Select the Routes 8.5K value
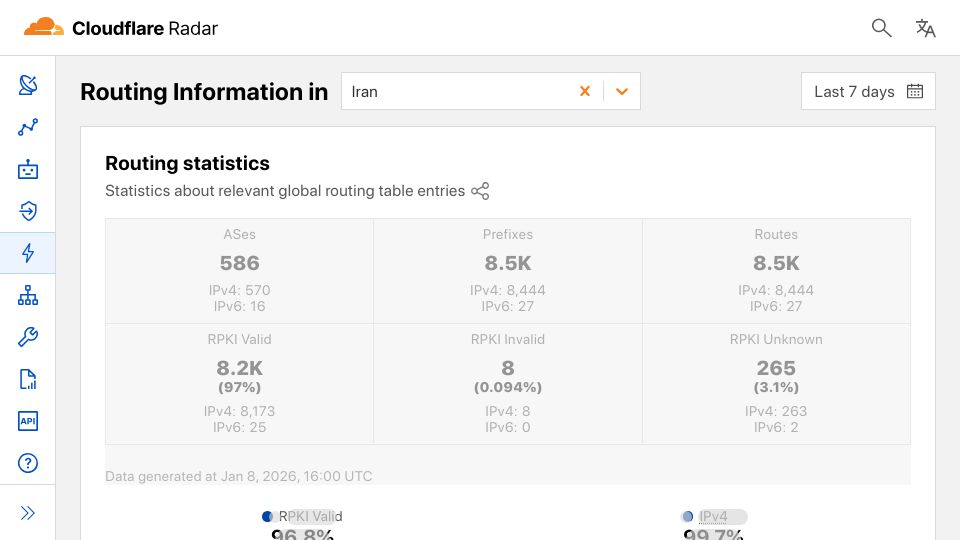The height and width of the screenshot is (540, 960). coord(776,263)
